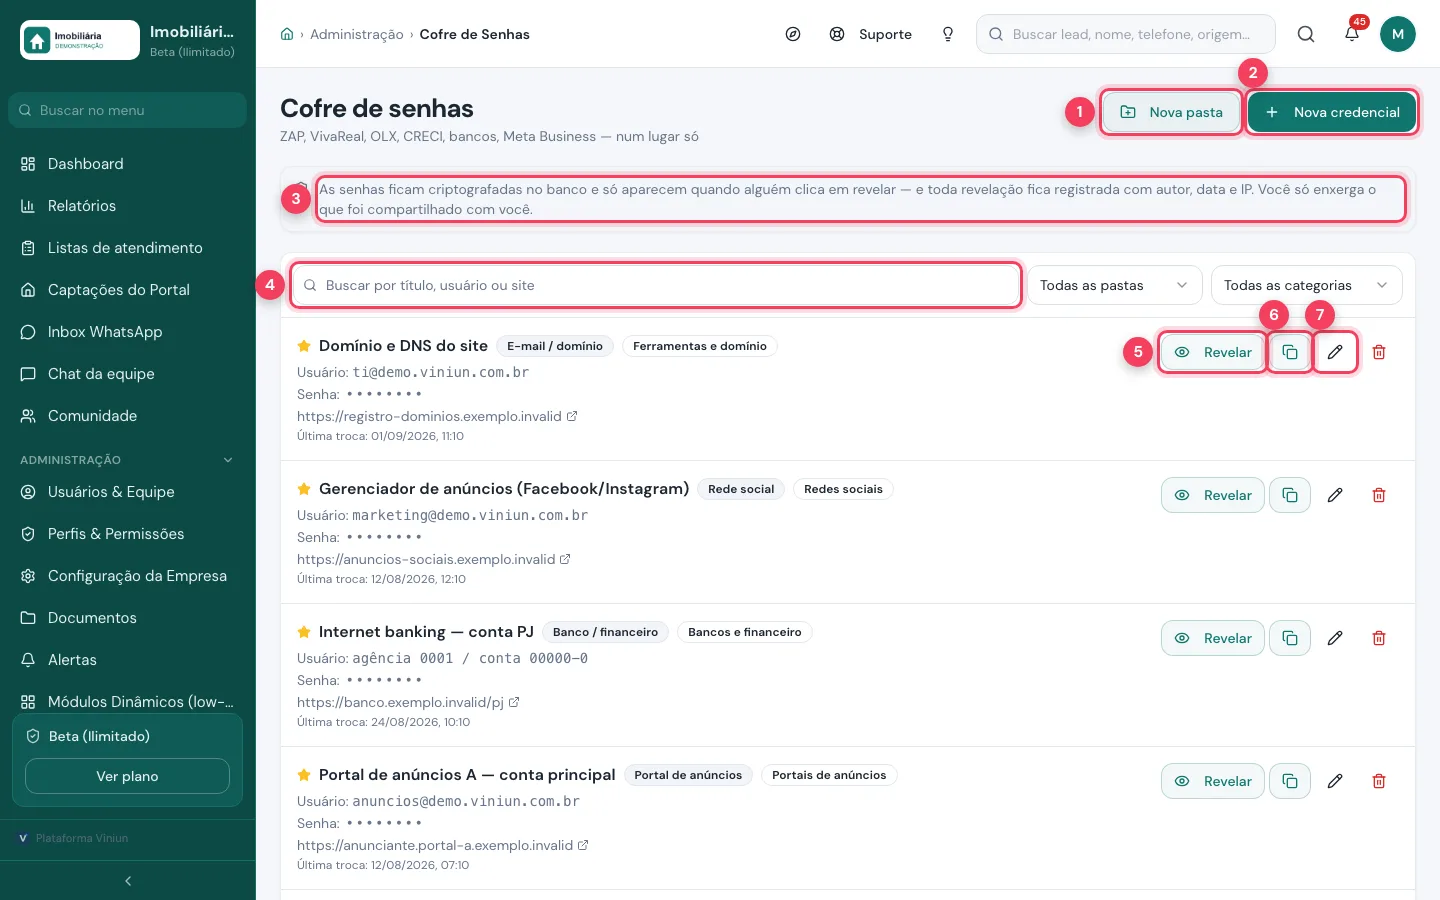The image size is (1440, 900).
Task: Open the Todas as categorias dropdown
Action: click(x=1306, y=285)
